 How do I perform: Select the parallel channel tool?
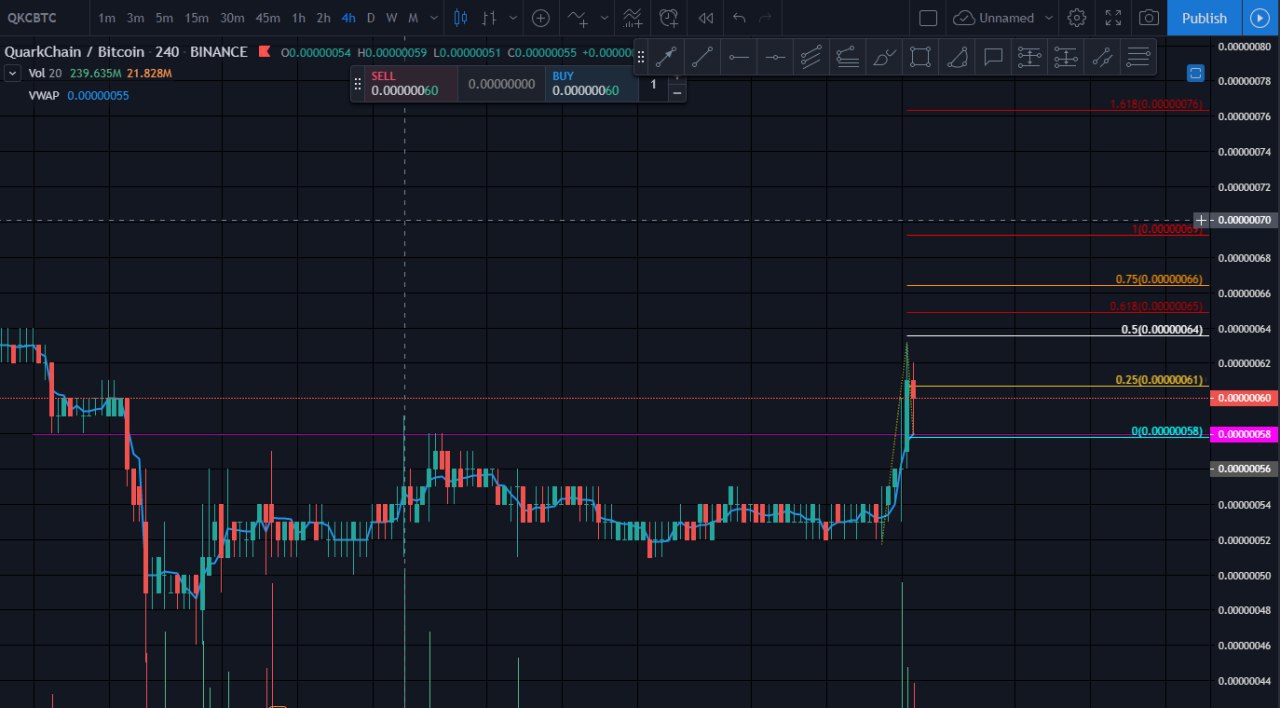pyautogui.click(x=811, y=58)
